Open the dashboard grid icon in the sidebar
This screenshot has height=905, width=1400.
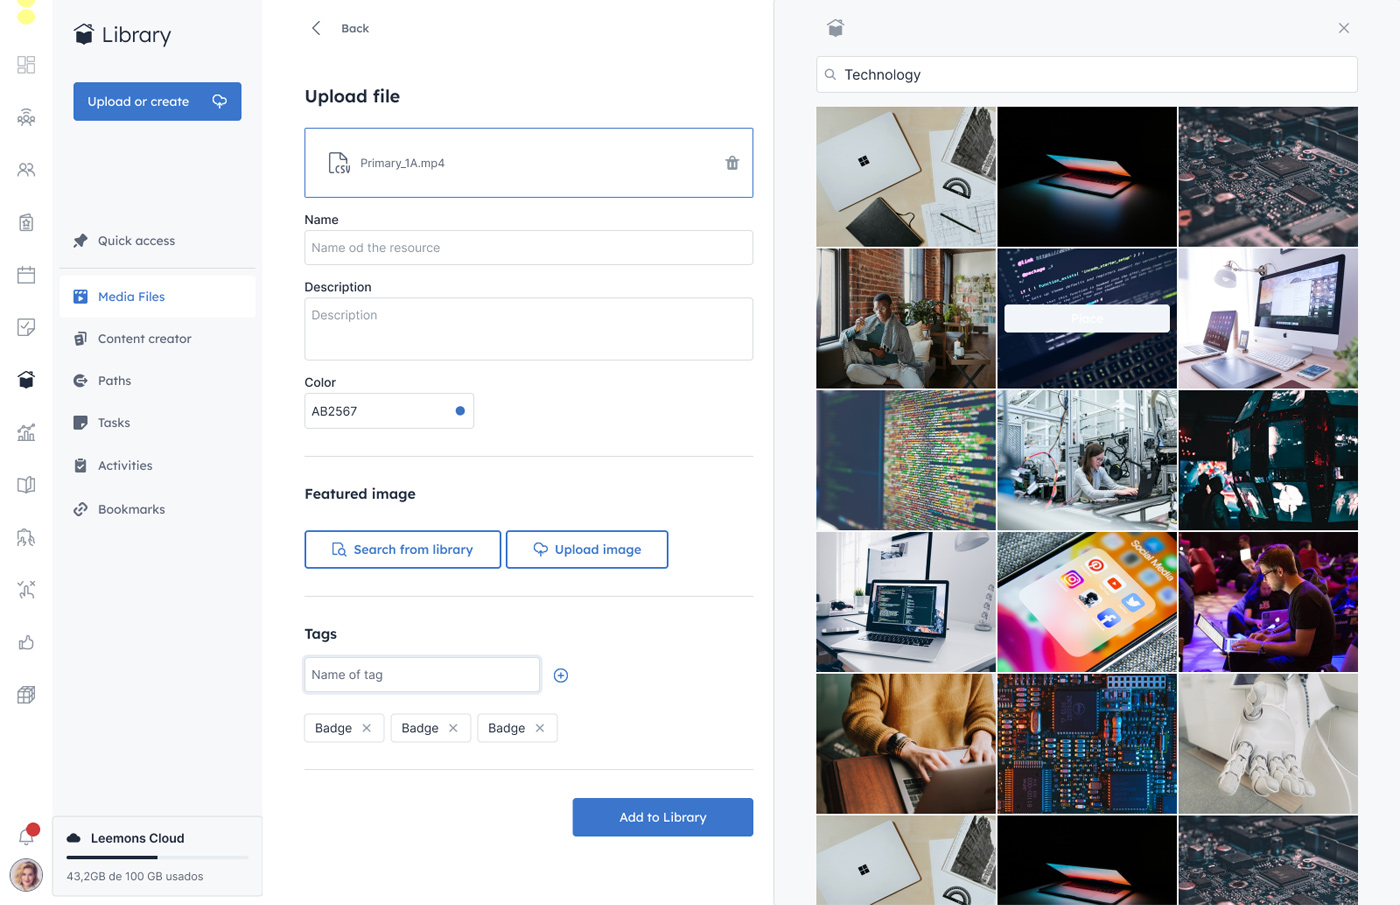26,65
